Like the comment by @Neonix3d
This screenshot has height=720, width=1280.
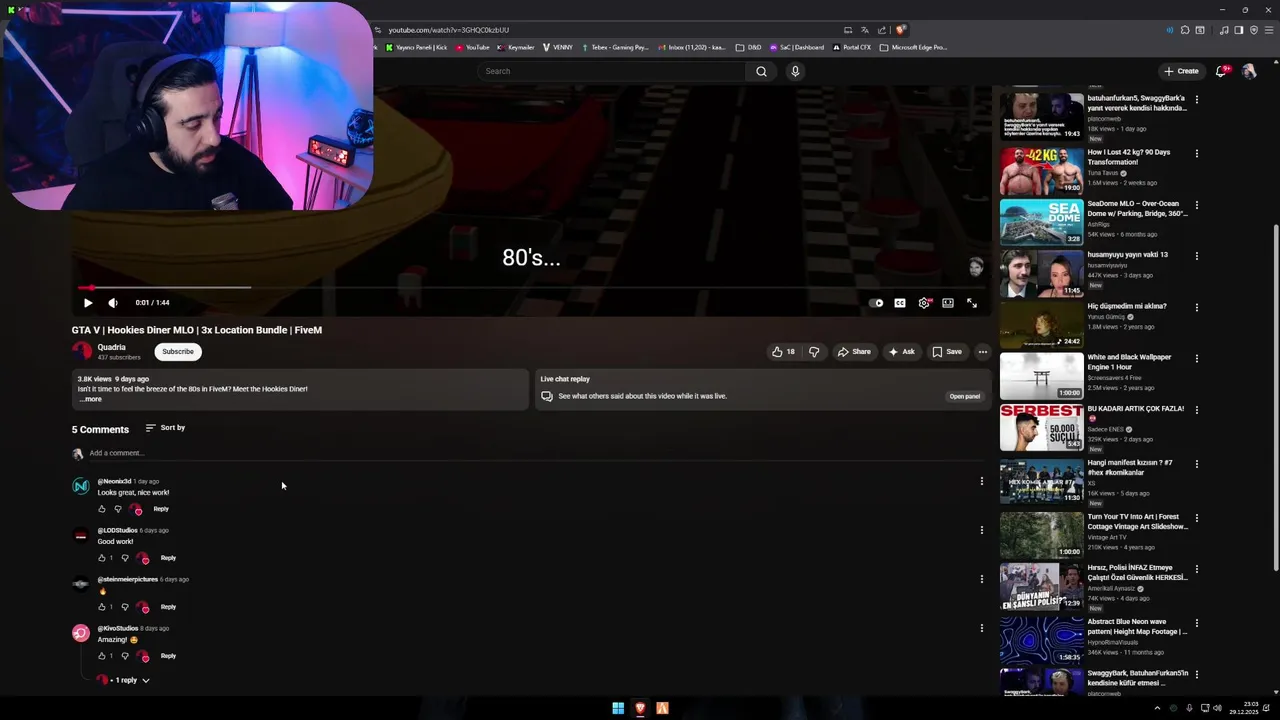(x=102, y=509)
